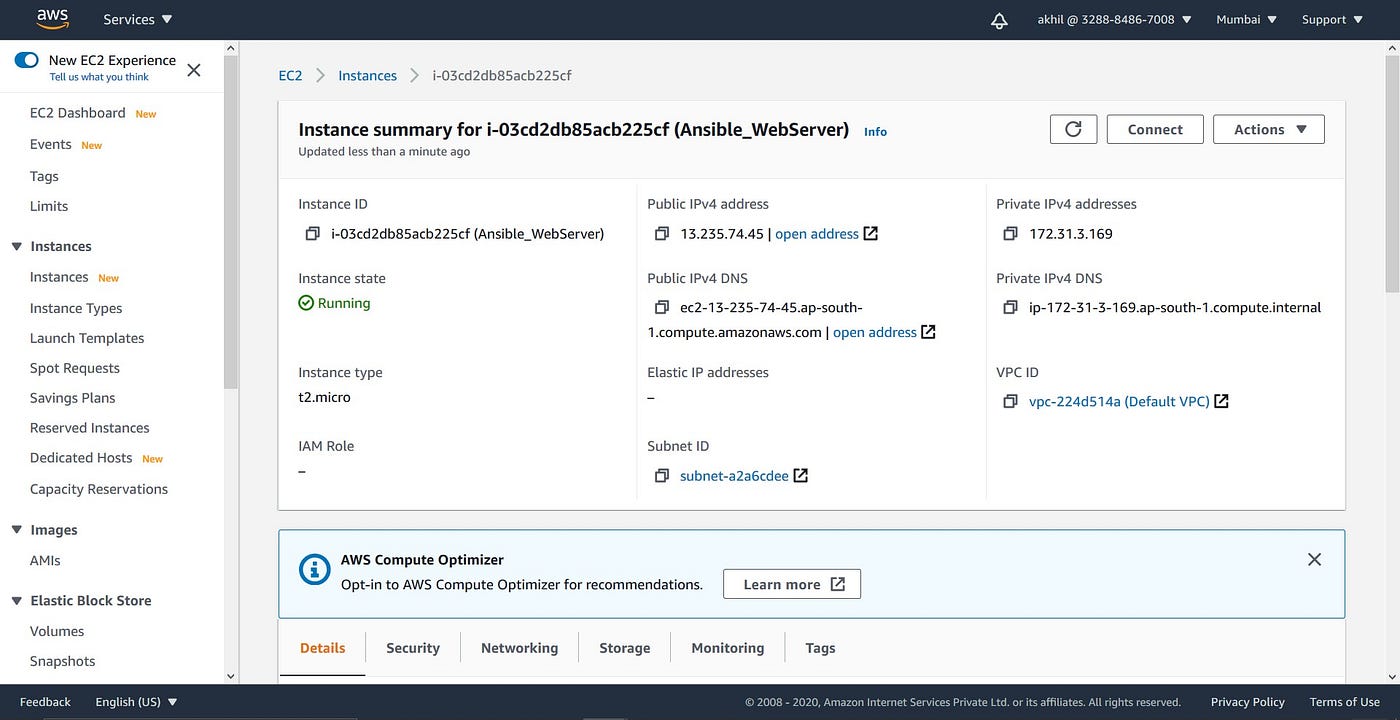Image resolution: width=1400 pixels, height=720 pixels.
Task: Click the Compute Optimizer info circle icon
Action: click(315, 570)
